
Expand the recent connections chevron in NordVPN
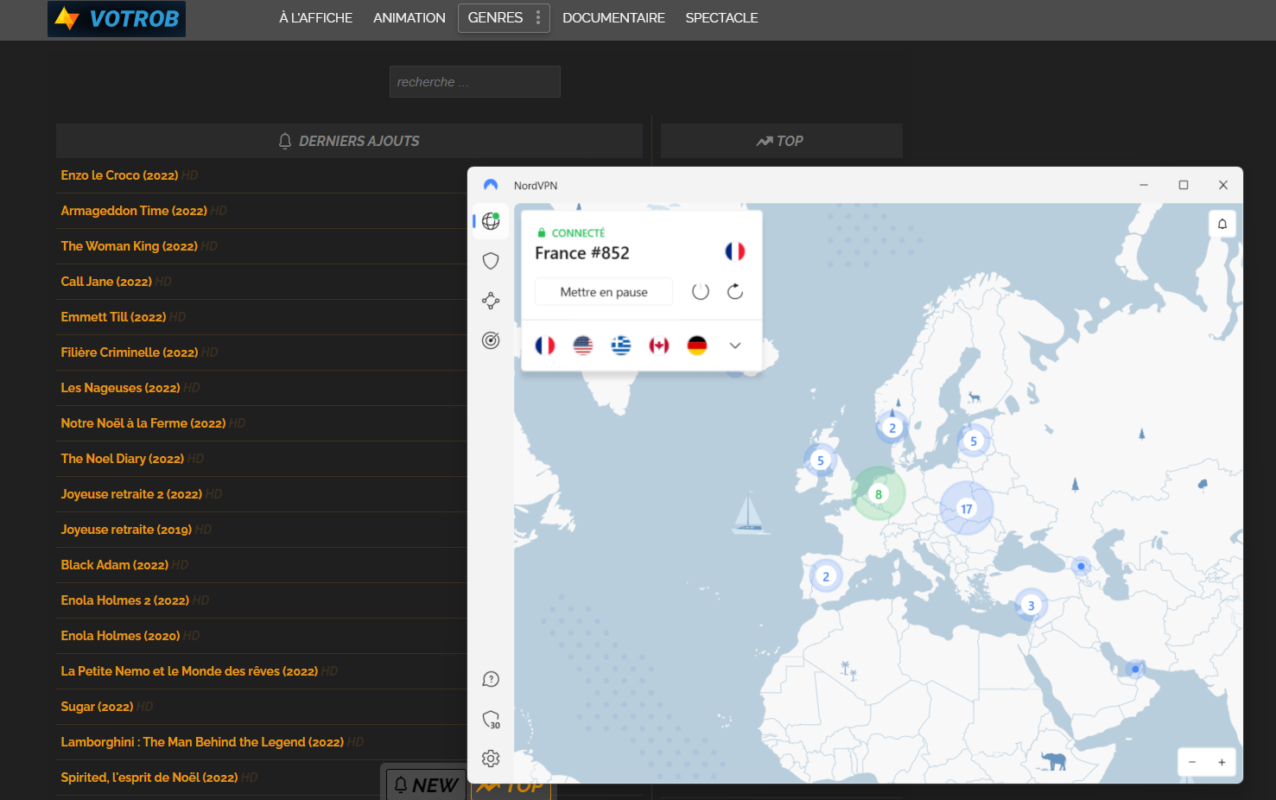tap(735, 345)
